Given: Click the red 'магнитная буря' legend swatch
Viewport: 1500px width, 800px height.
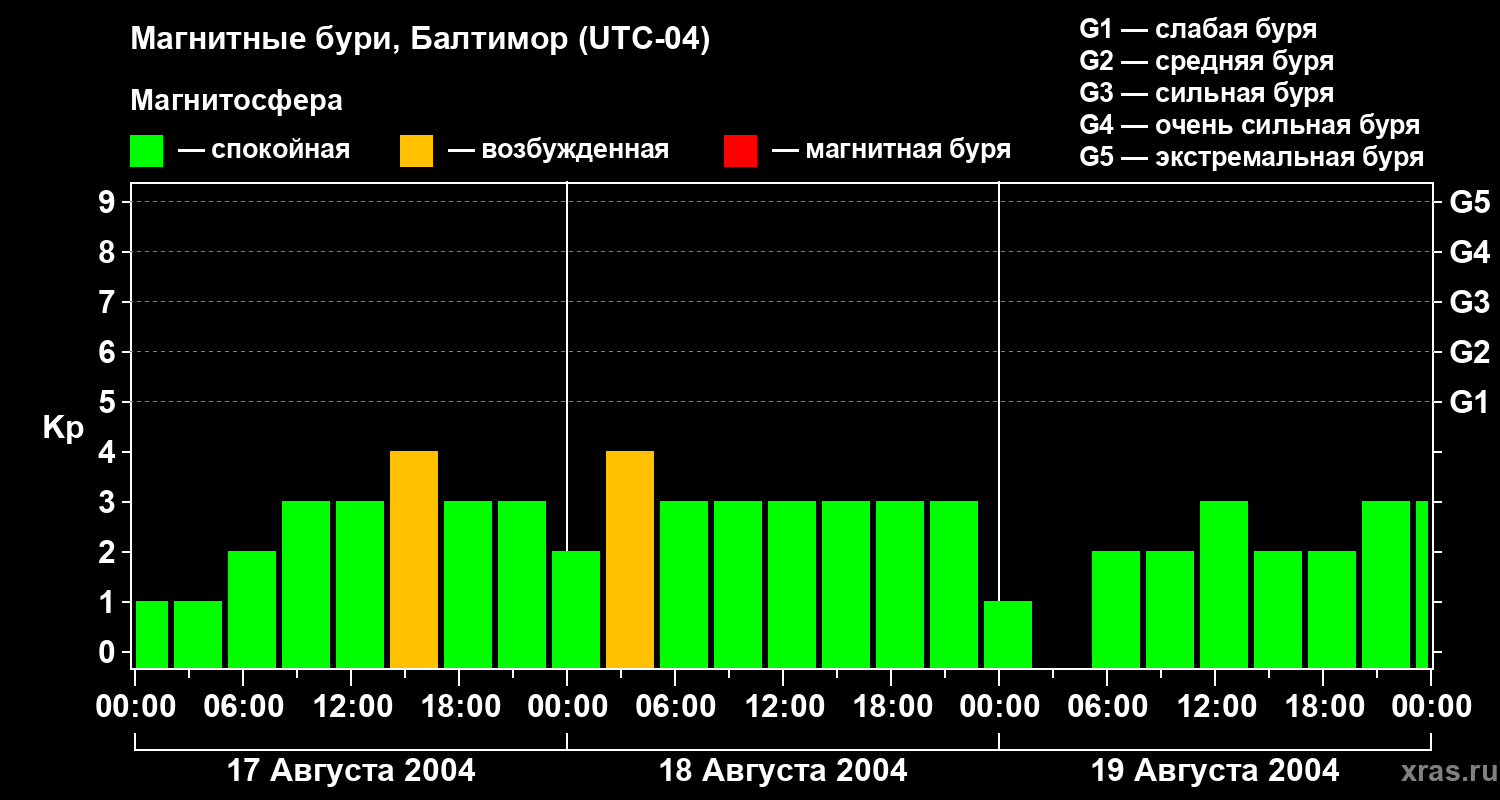Looking at the screenshot, I should (x=740, y=151).
